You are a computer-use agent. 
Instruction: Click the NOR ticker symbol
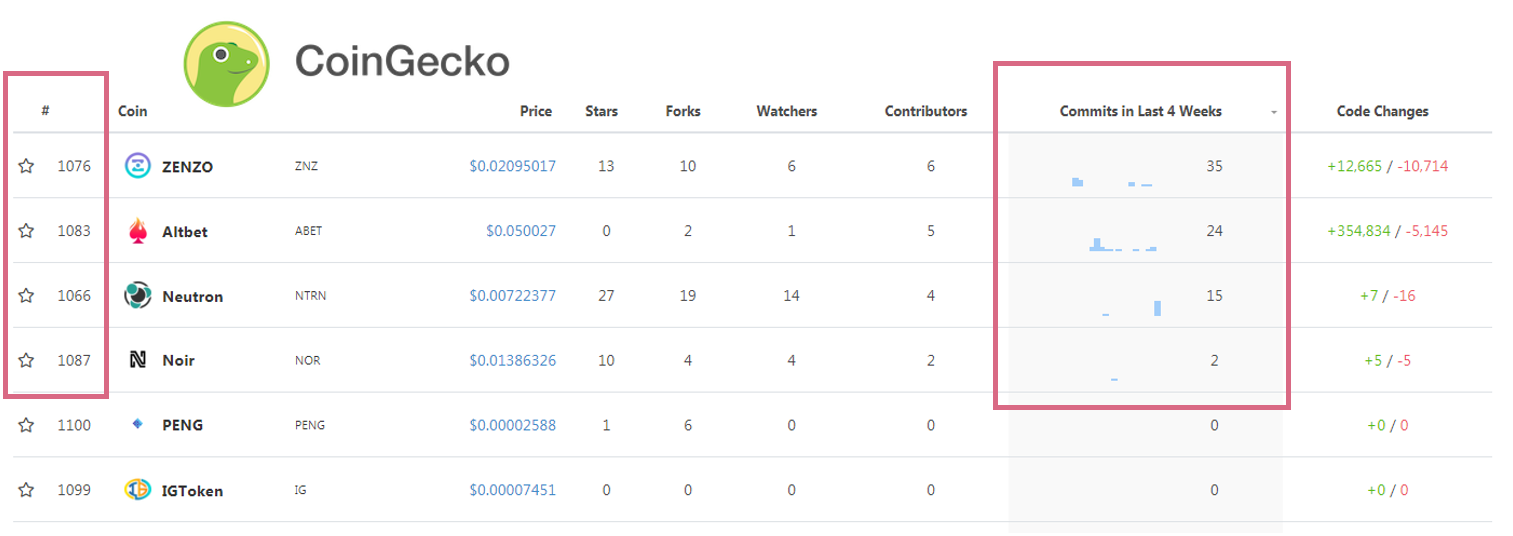(307, 361)
